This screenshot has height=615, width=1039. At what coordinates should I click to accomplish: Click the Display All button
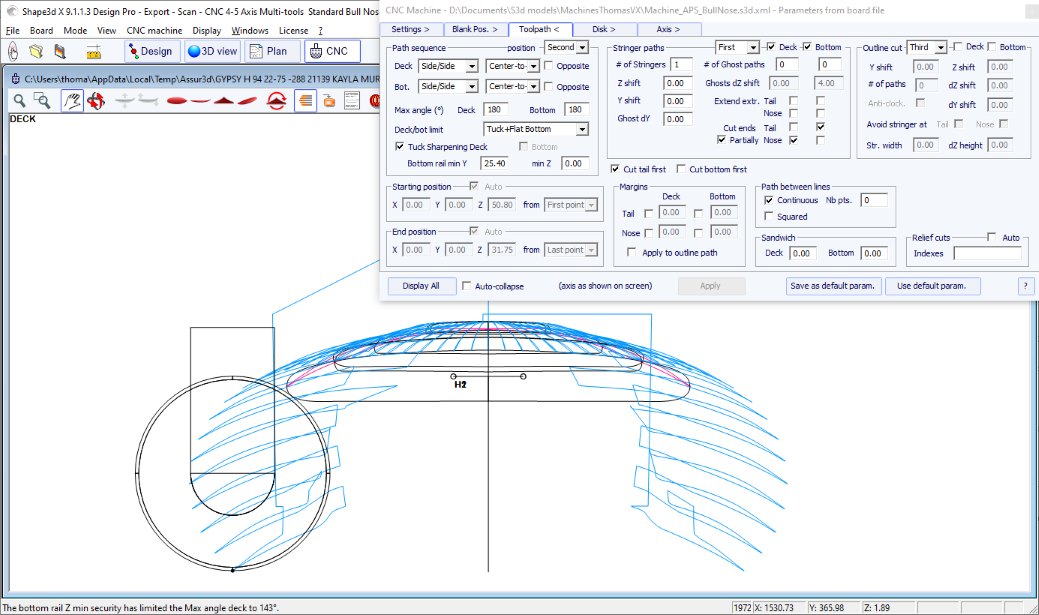coord(421,286)
